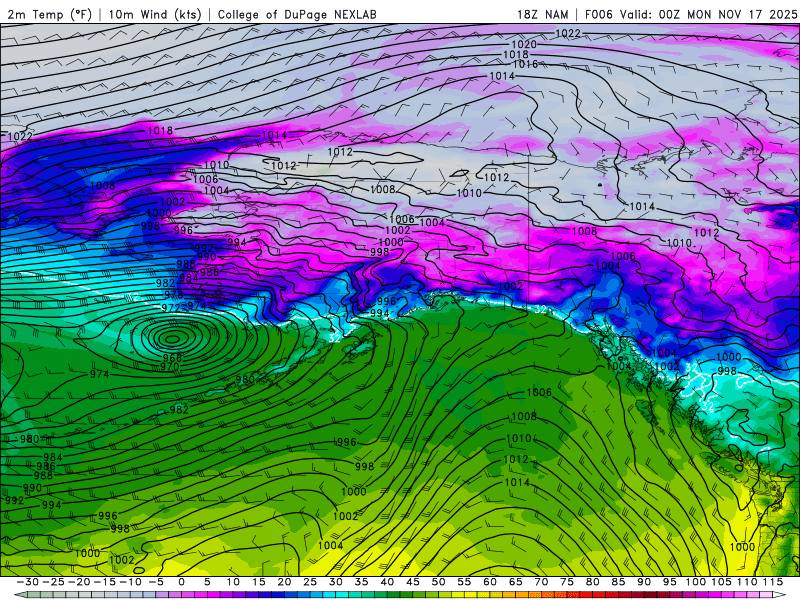Select 70 on the temperature color scale

click(541, 582)
